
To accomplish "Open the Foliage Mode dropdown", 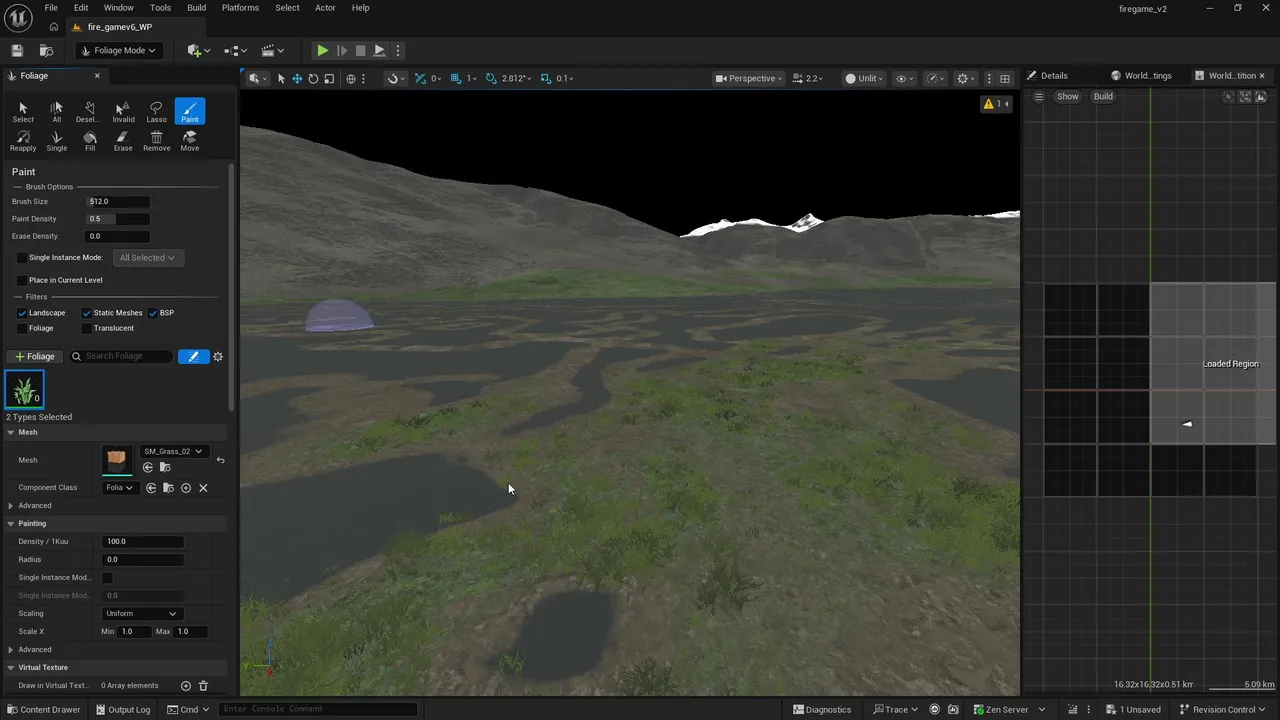I will 119,50.
